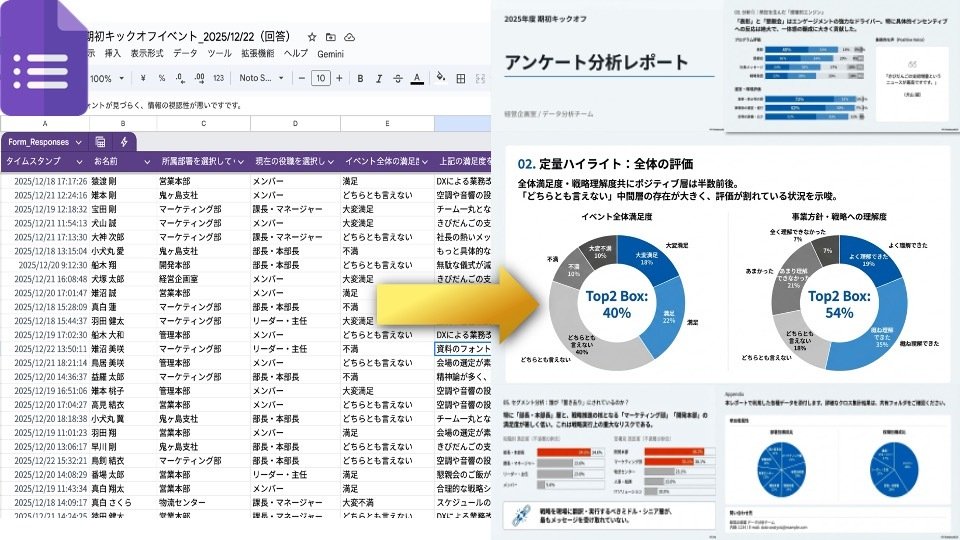Open the 挿入 menu

(x=113, y=53)
